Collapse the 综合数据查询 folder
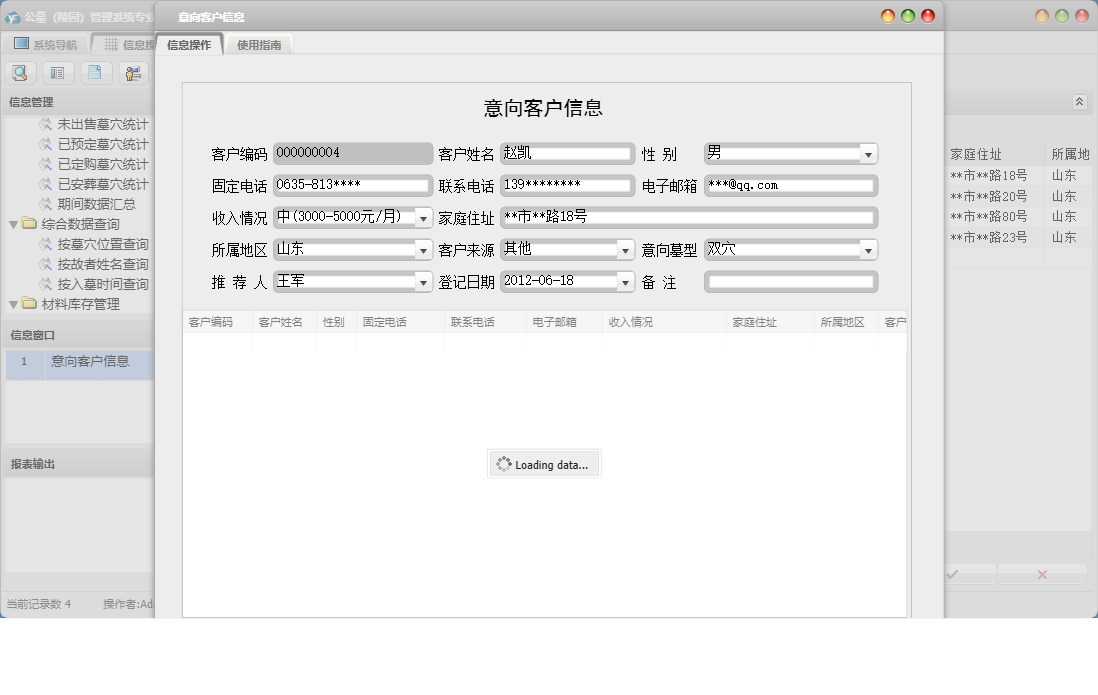1098x695 pixels. point(13,224)
